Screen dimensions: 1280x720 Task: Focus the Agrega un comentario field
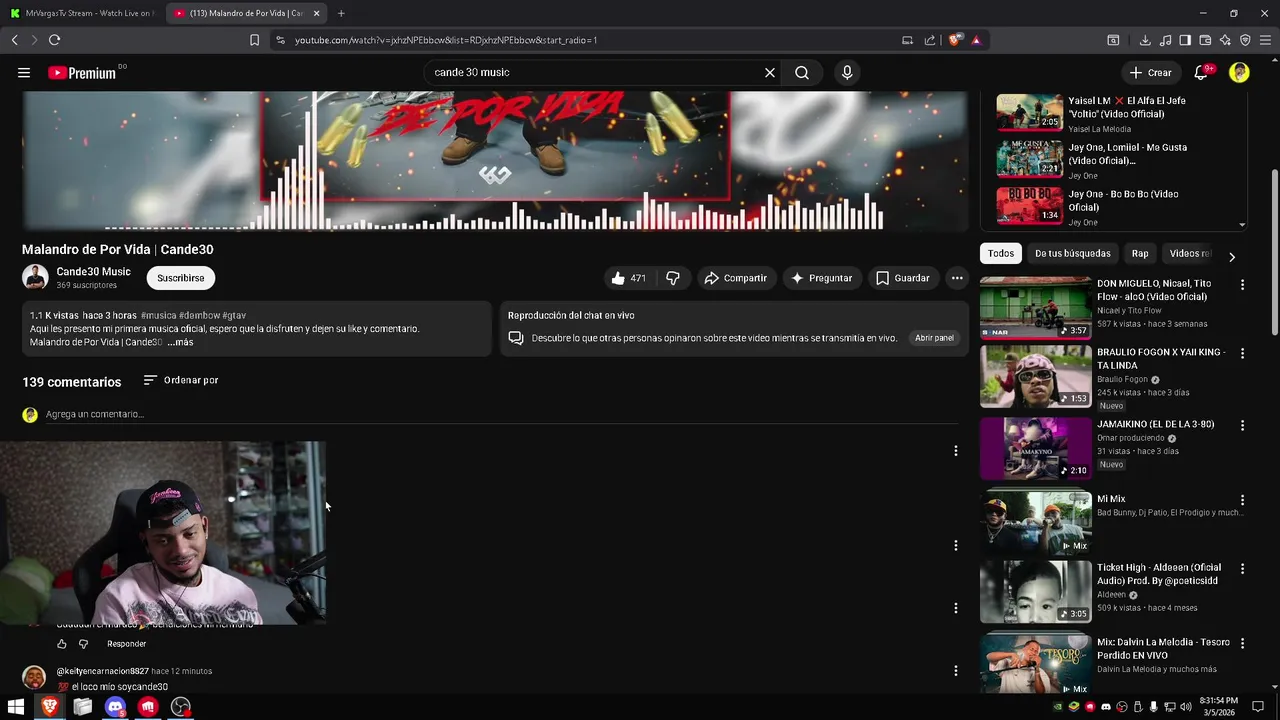click(x=500, y=414)
